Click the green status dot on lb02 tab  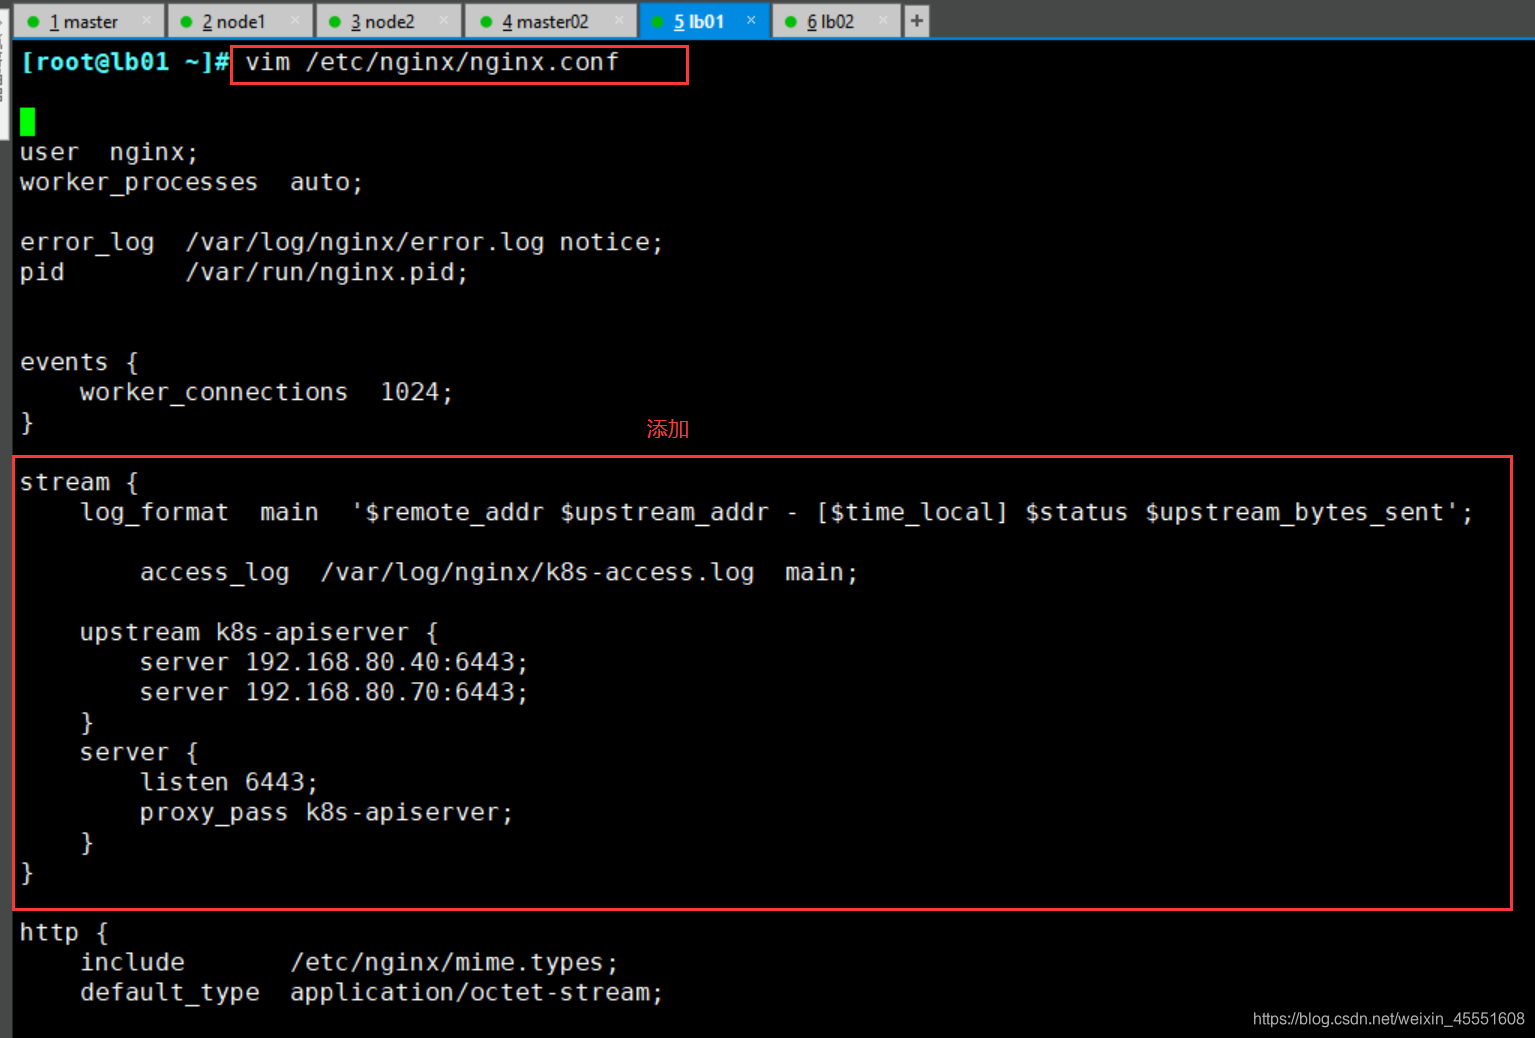(791, 21)
